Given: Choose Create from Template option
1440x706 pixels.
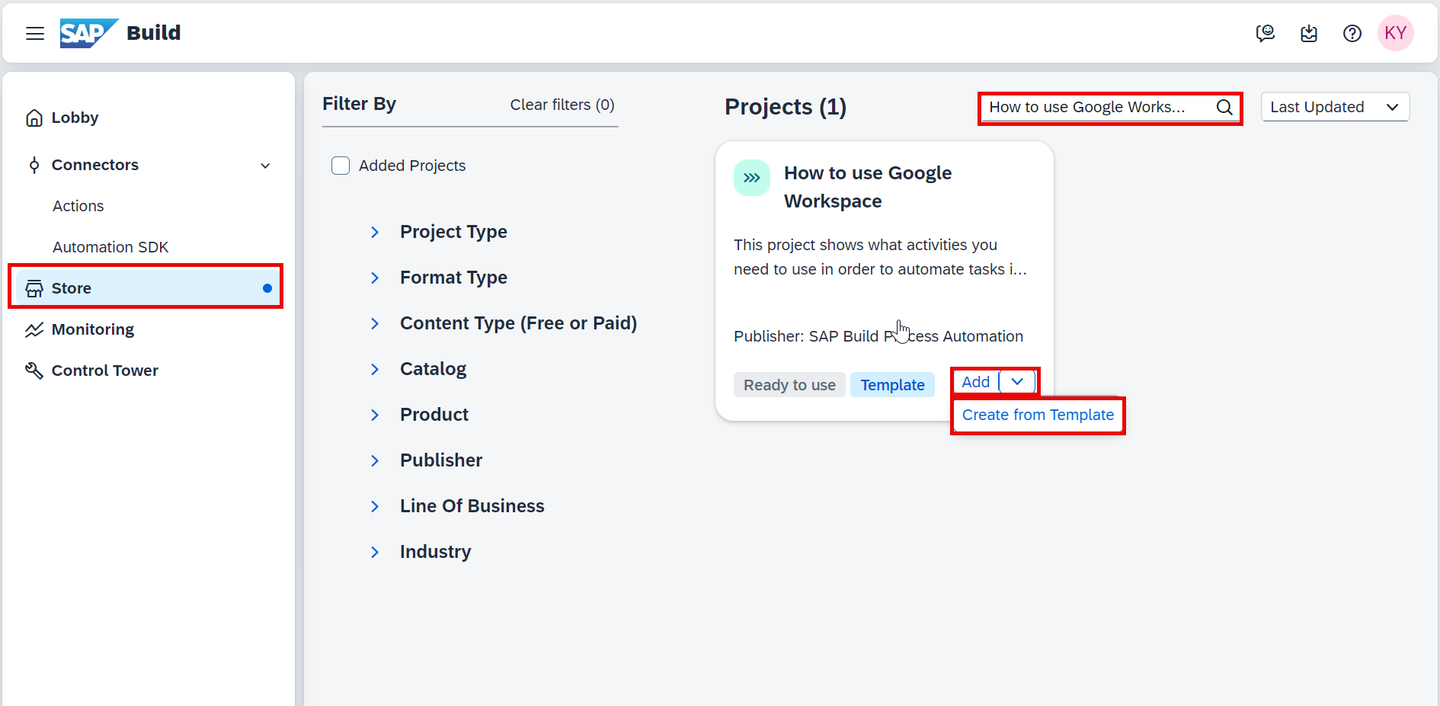Looking at the screenshot, I should pos(1038,415).
